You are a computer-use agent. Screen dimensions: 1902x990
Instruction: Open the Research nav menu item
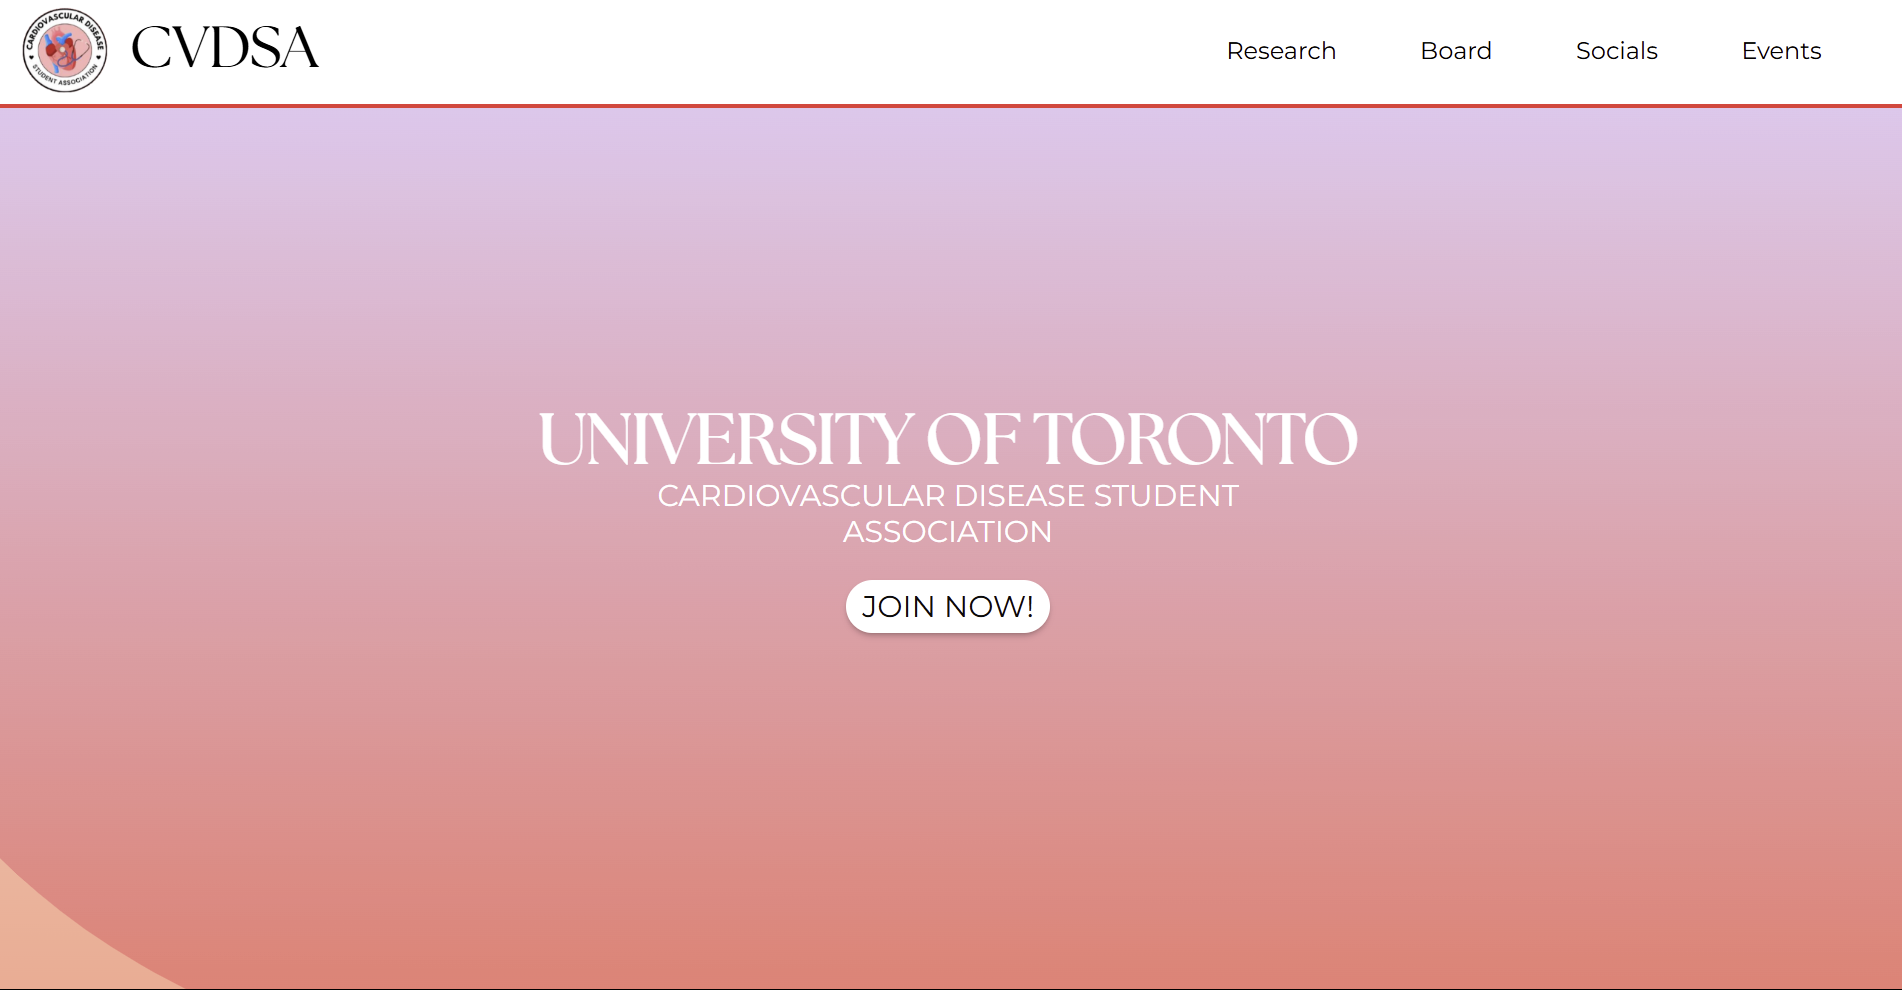1281,51
